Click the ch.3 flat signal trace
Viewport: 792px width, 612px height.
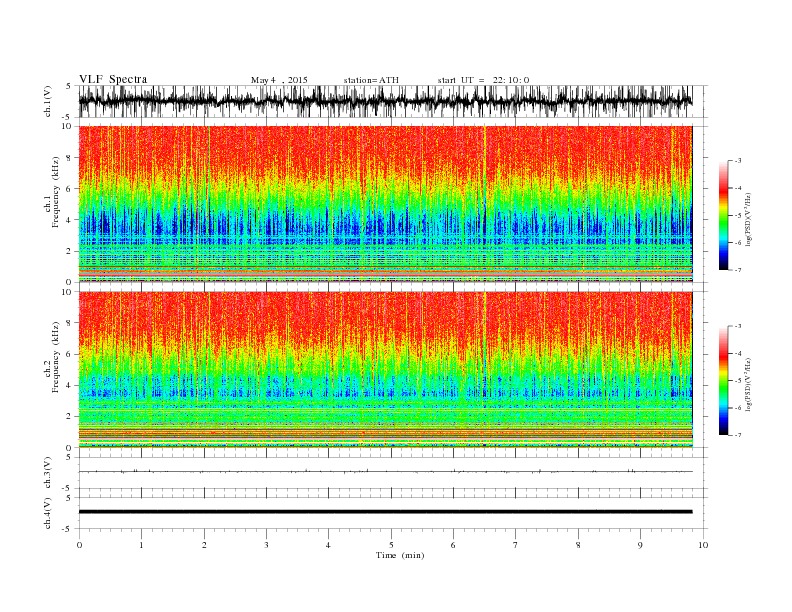tap(385, 472)
